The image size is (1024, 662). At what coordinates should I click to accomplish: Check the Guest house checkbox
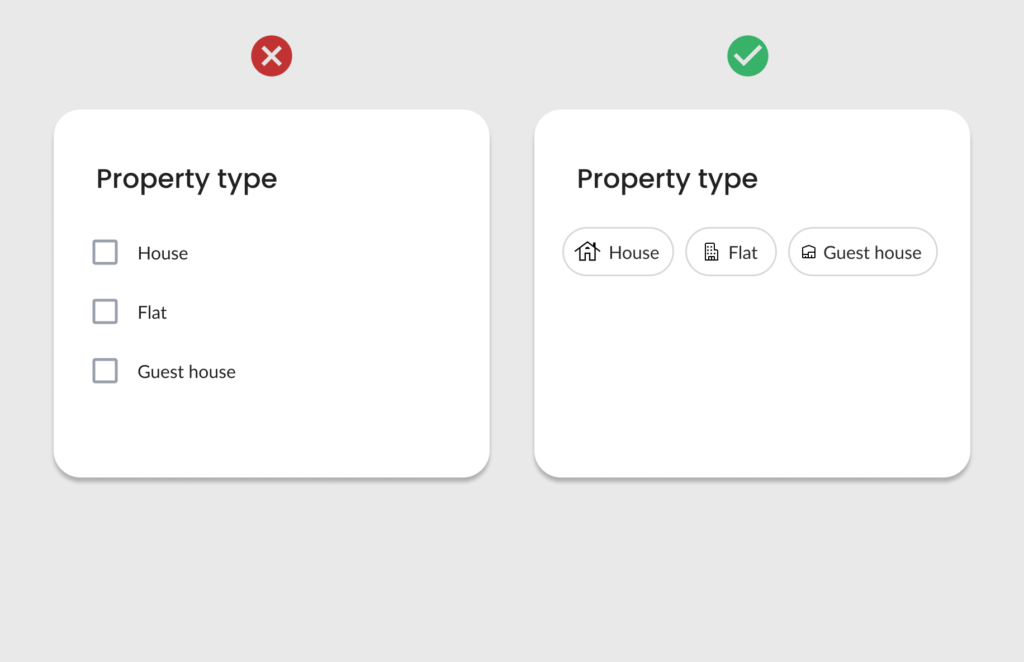[x=105, y=370]
